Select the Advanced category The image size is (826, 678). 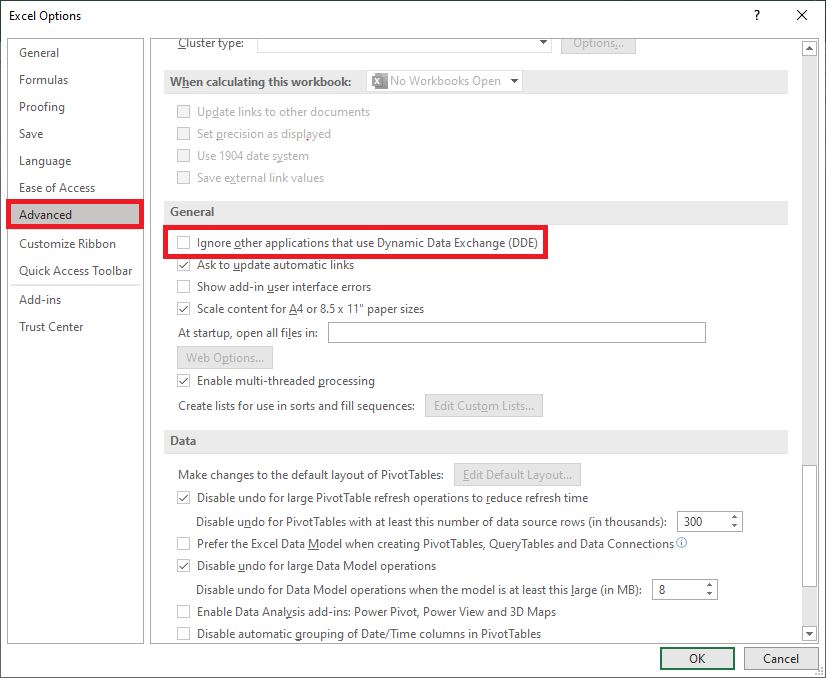coord(75,214)
